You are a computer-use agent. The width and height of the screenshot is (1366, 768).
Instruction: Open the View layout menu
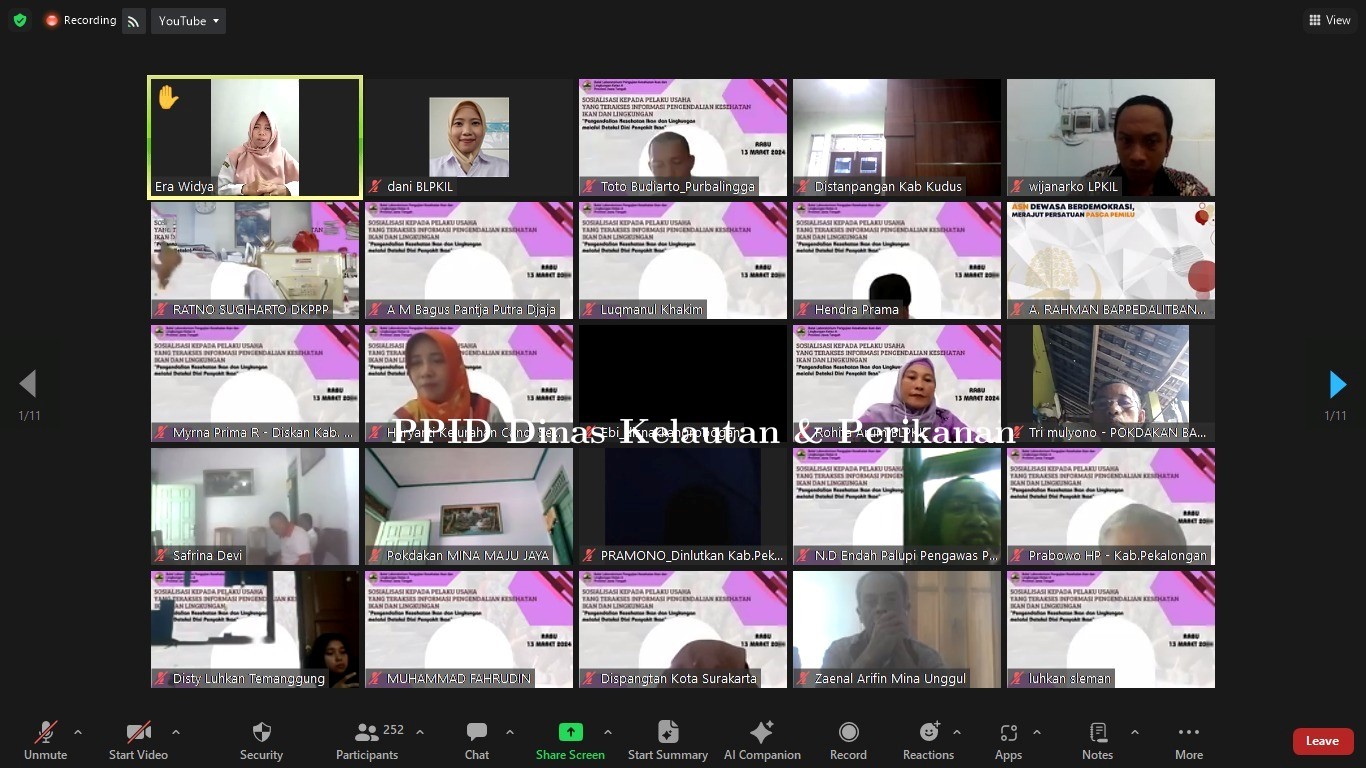(x=1329, y=20)
